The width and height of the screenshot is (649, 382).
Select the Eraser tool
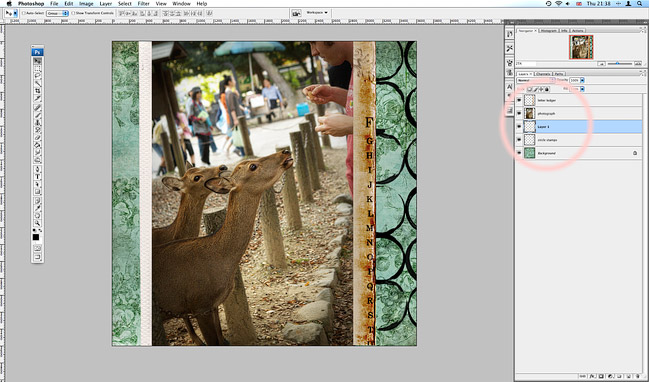pos(37,137)
